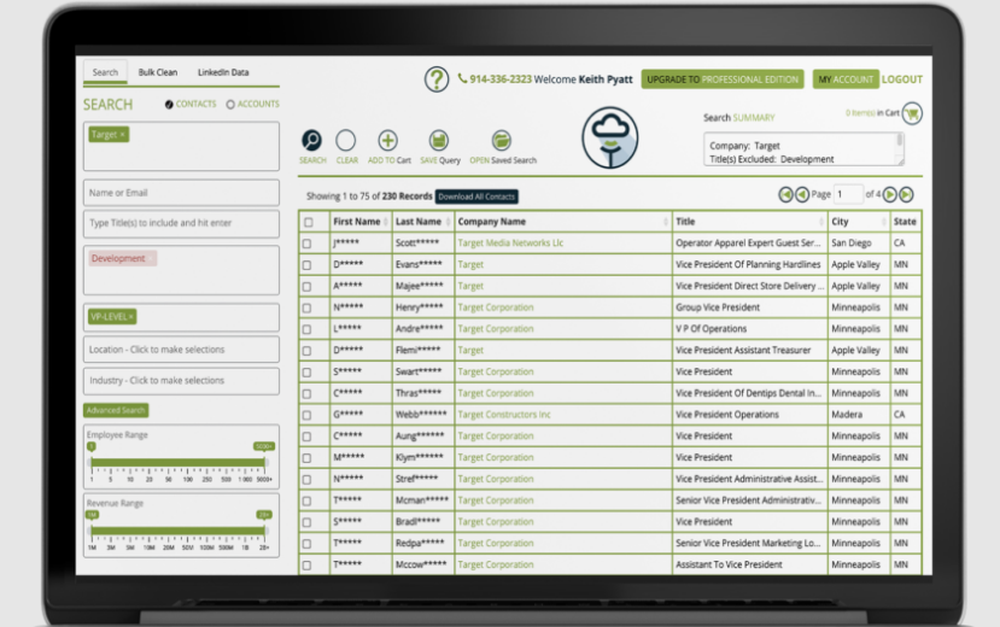This screenshot has width=1000, height=627.
Task: Open the Location selections box
Action: (181, 350)
